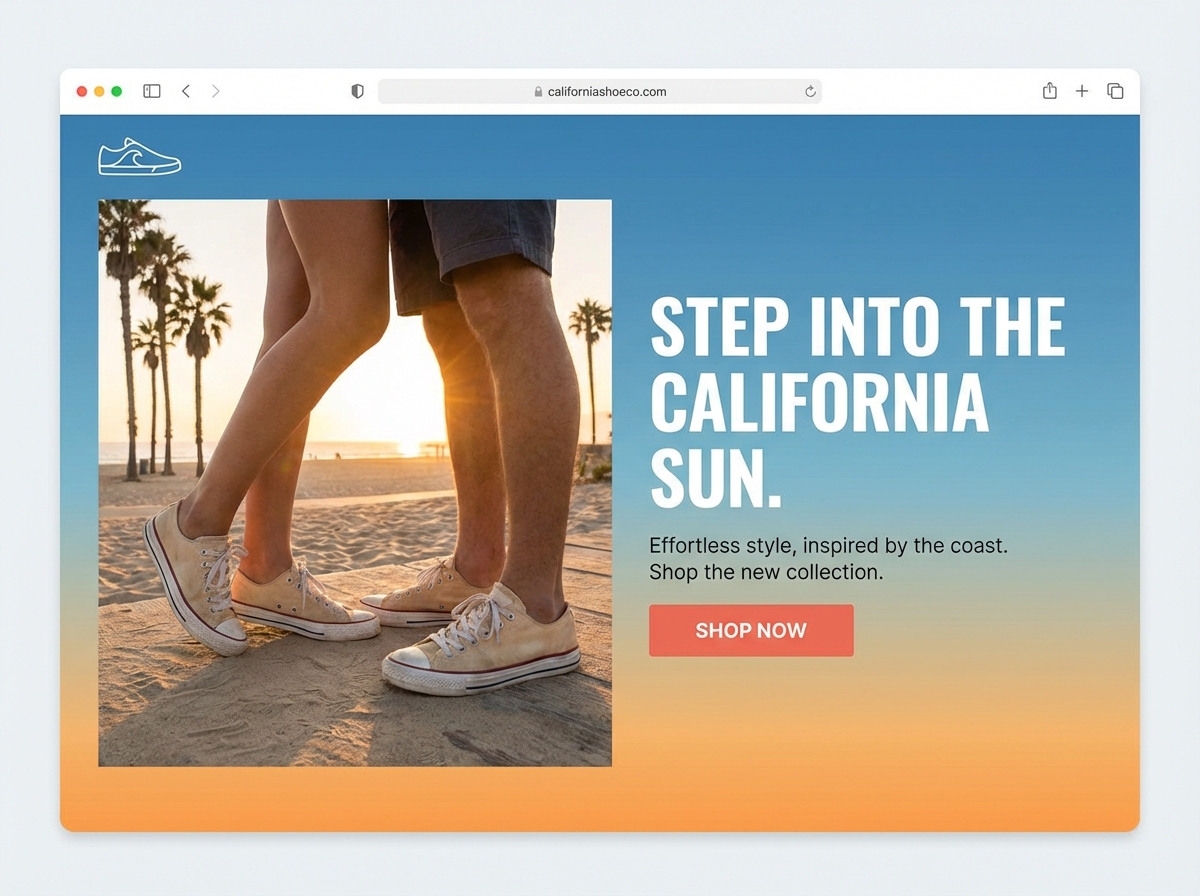Click the back navigation arrow
1200x896 pixels.
(186, 91)
